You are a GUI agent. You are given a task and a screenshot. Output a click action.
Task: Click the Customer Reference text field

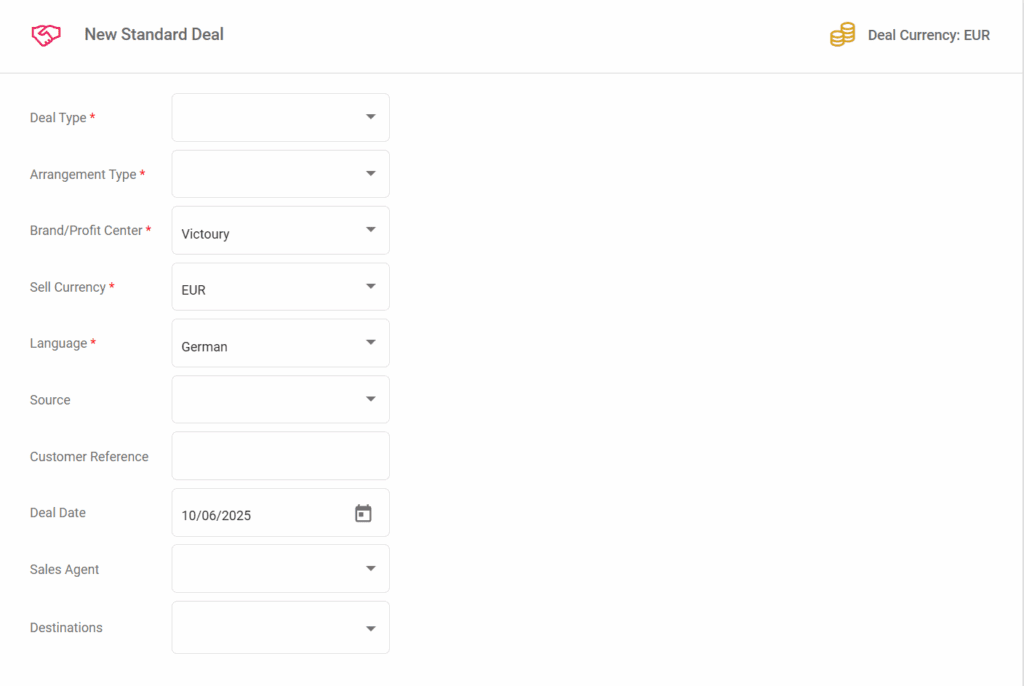point(280,456)
